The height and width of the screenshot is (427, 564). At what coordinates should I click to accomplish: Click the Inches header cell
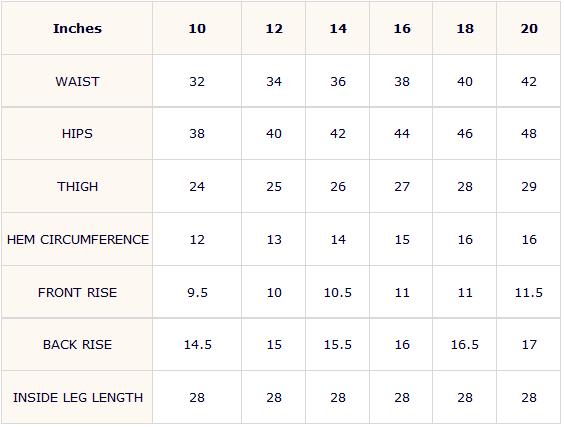click(x=77, y=28)
